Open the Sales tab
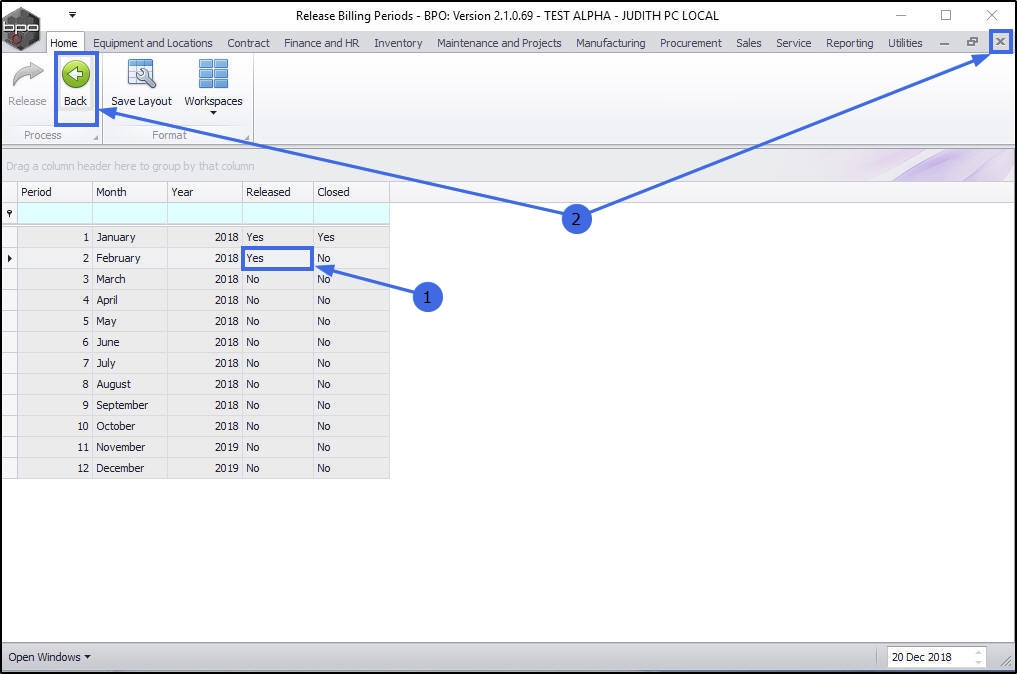Viewport: 1017px width, 674px height. (748, 43)
